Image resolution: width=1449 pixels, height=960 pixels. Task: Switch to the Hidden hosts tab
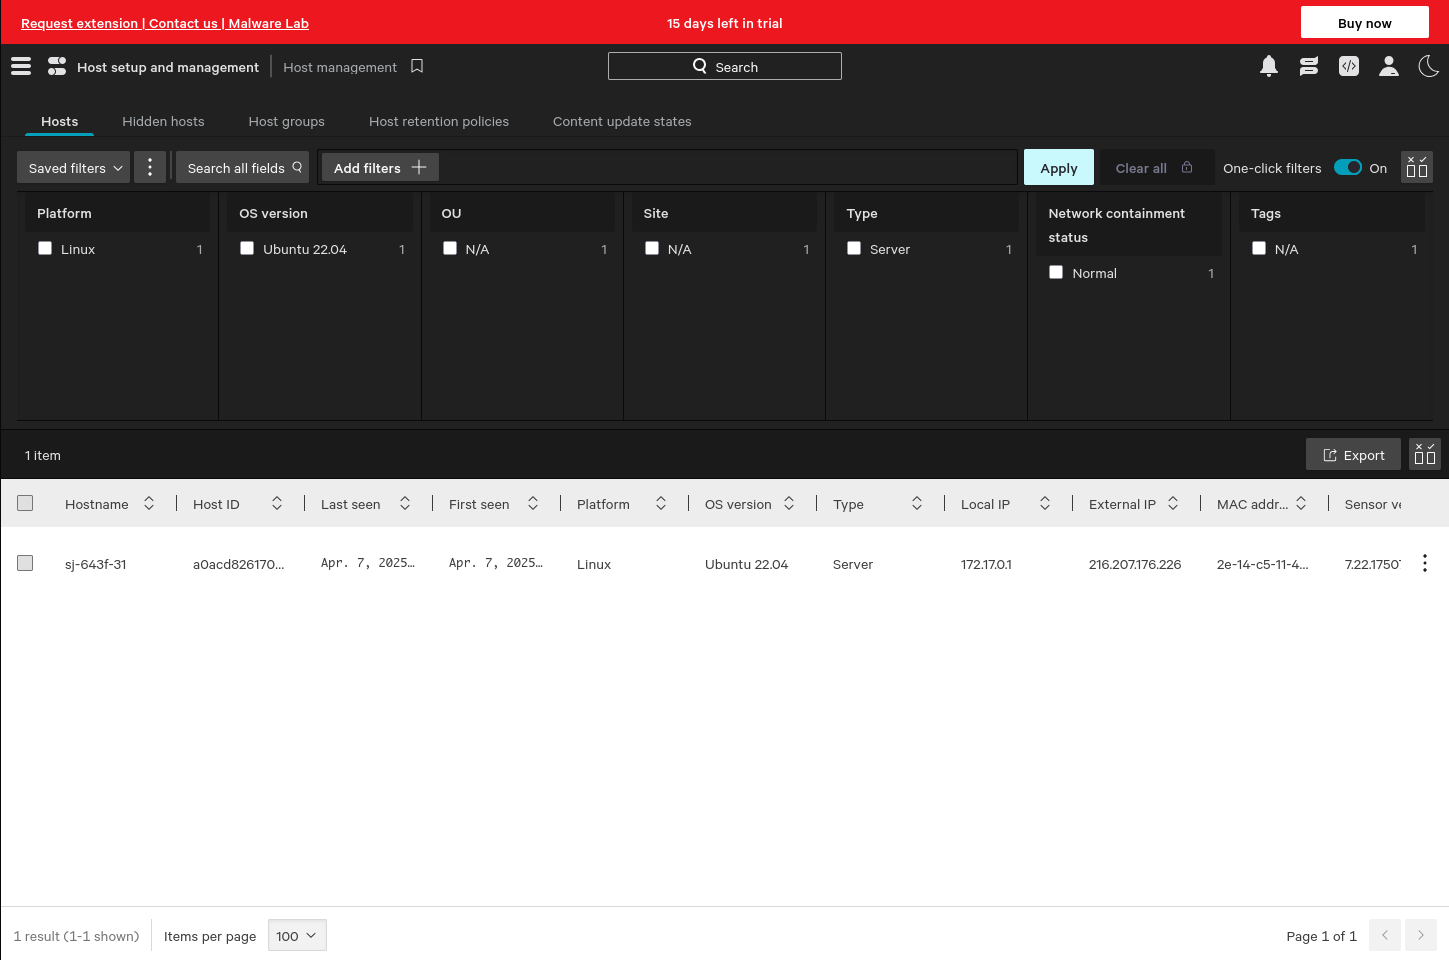click(163, 121)
